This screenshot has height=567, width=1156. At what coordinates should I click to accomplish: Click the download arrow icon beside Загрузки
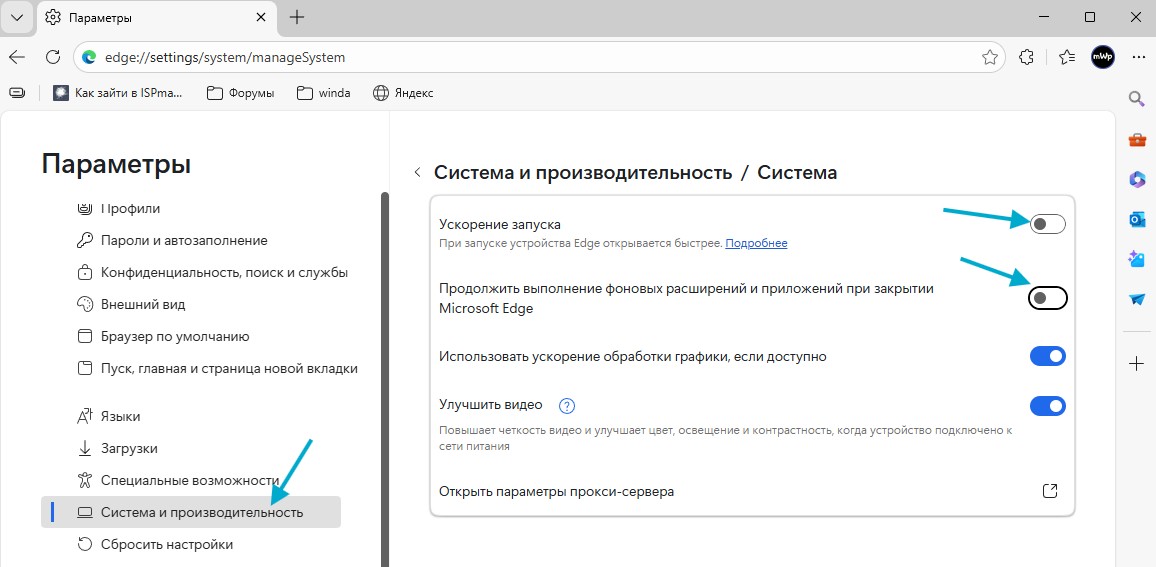(85, 448)
